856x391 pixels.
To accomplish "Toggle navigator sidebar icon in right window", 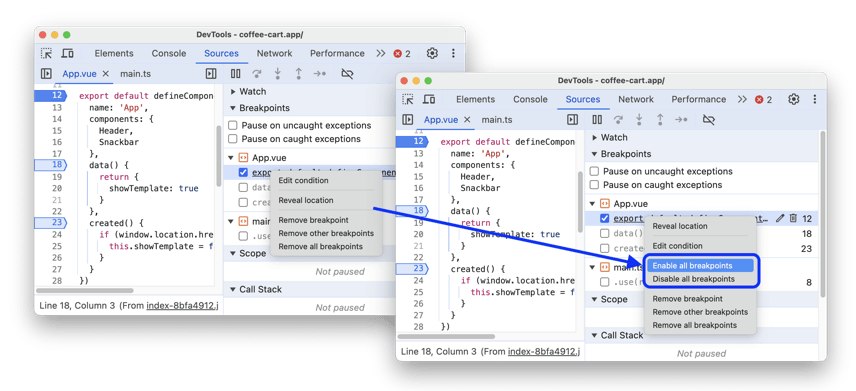I will coord(408,120).
